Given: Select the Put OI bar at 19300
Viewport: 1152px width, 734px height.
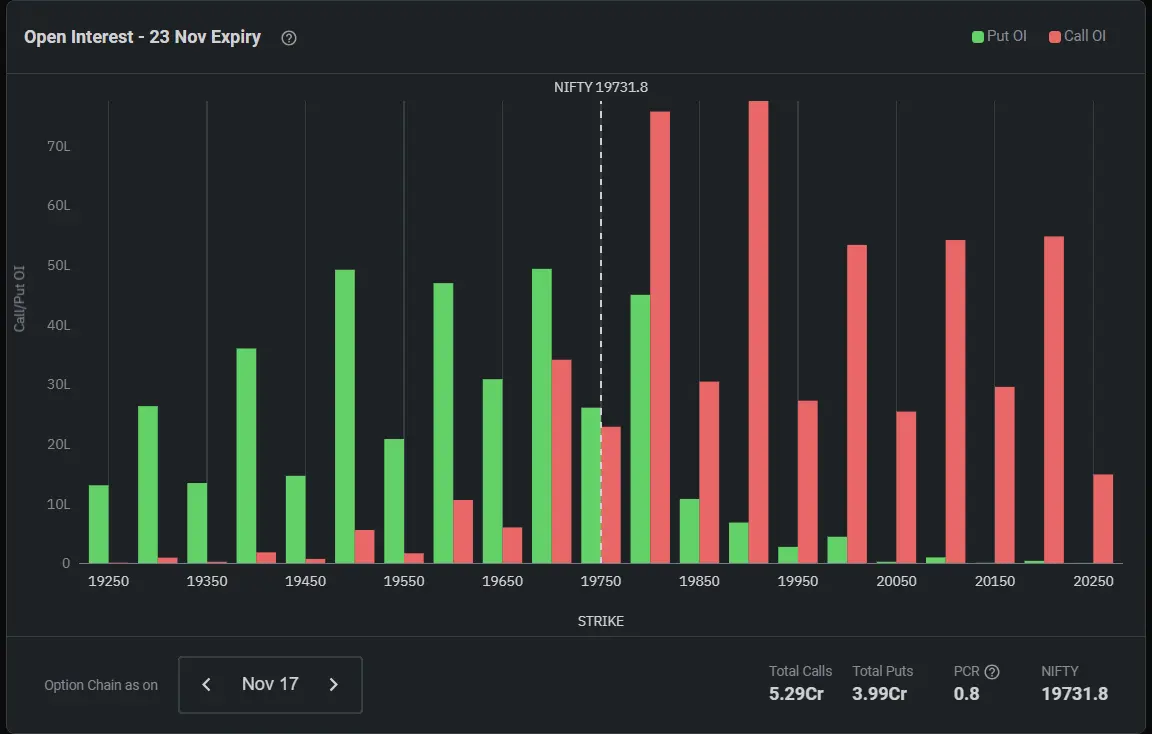Looking at the screenshot, I should point(148,485).
